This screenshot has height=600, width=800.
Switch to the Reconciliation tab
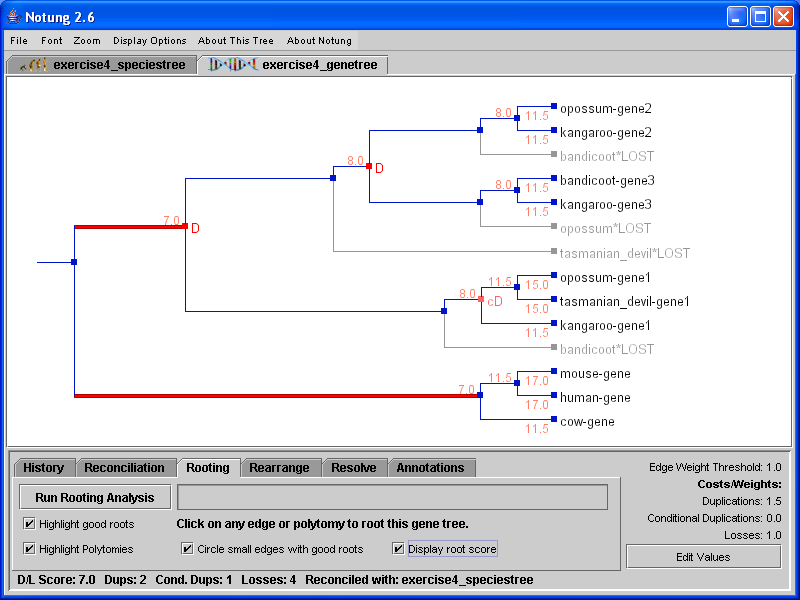[x=124, y=467]
